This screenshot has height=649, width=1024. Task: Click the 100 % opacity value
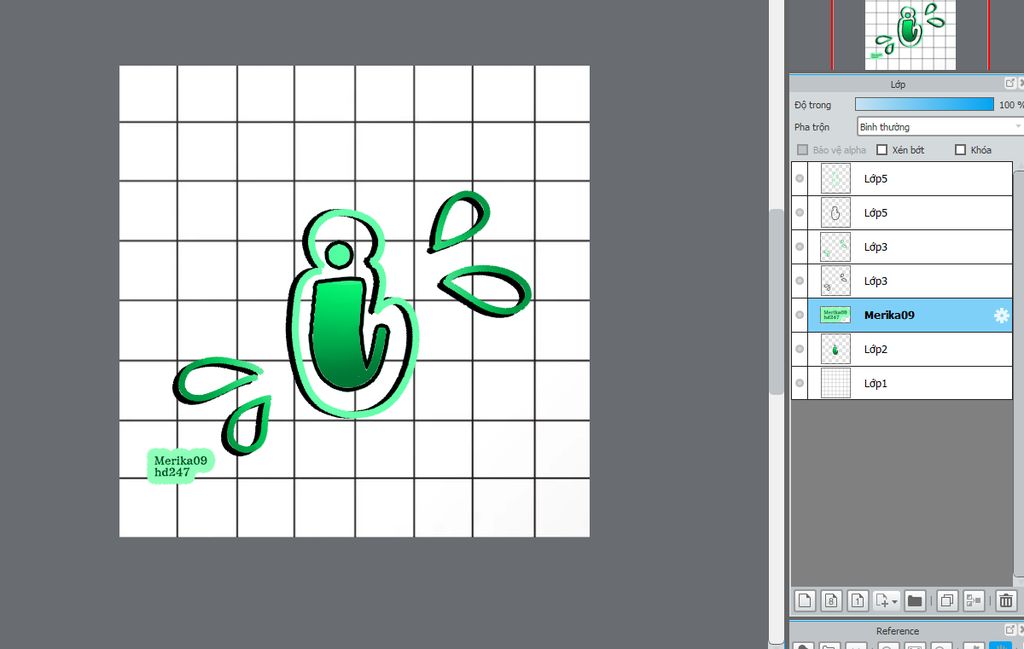click(x=1010, y=104)
